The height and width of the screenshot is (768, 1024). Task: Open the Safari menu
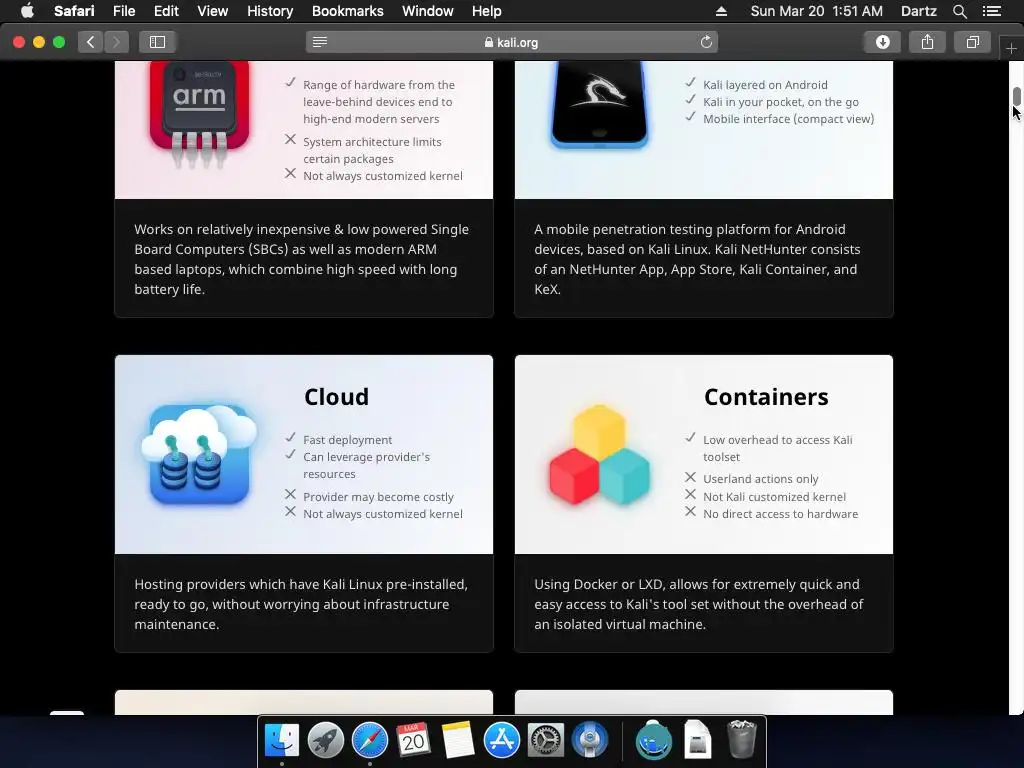click(x=74, y=11)
